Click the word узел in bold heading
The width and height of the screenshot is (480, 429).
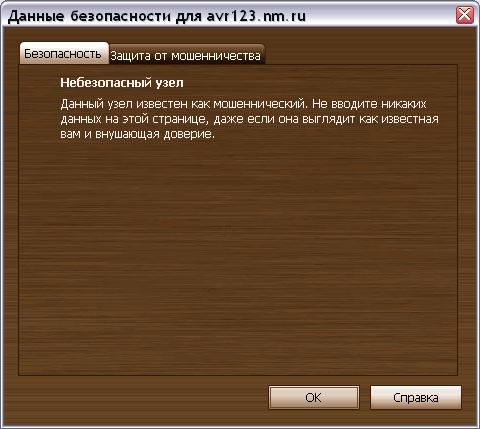pos(170,83)
